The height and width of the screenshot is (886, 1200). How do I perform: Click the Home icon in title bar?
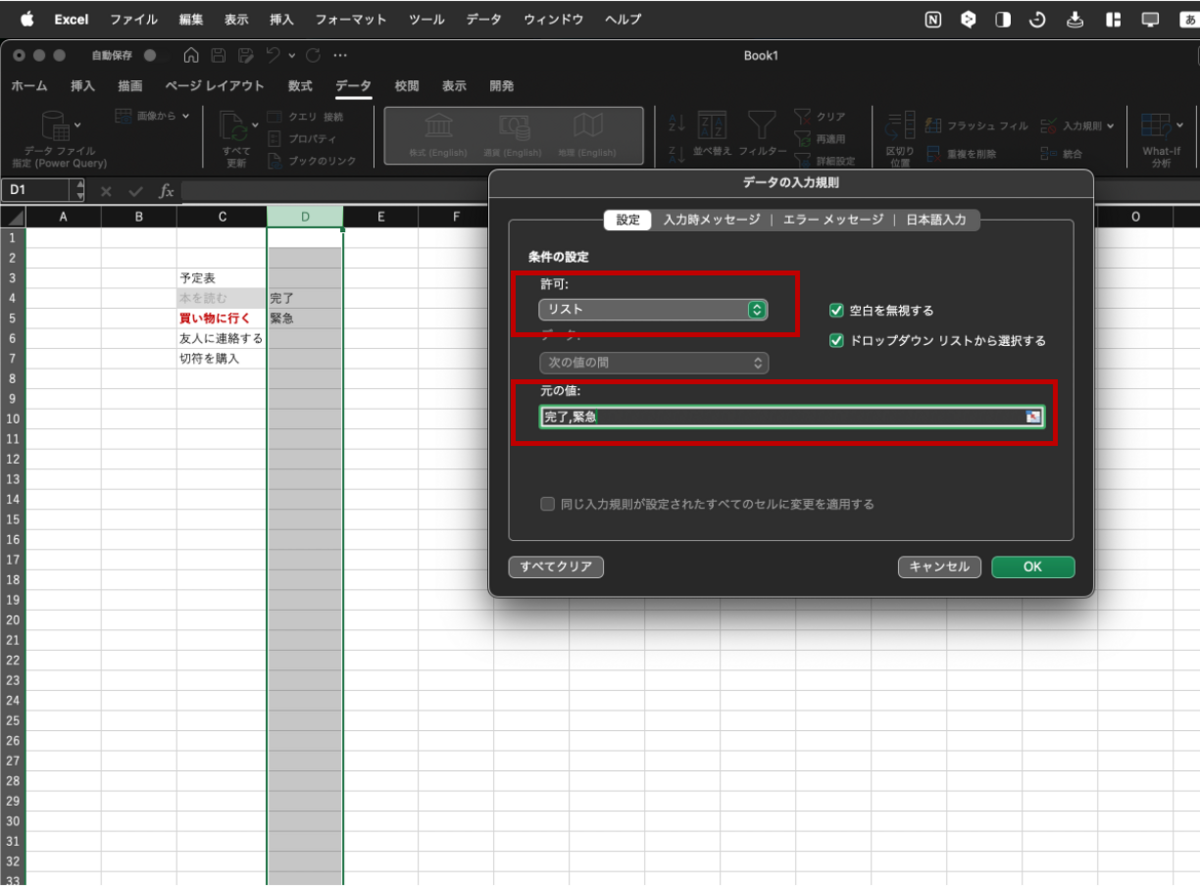tap(191, 56)
